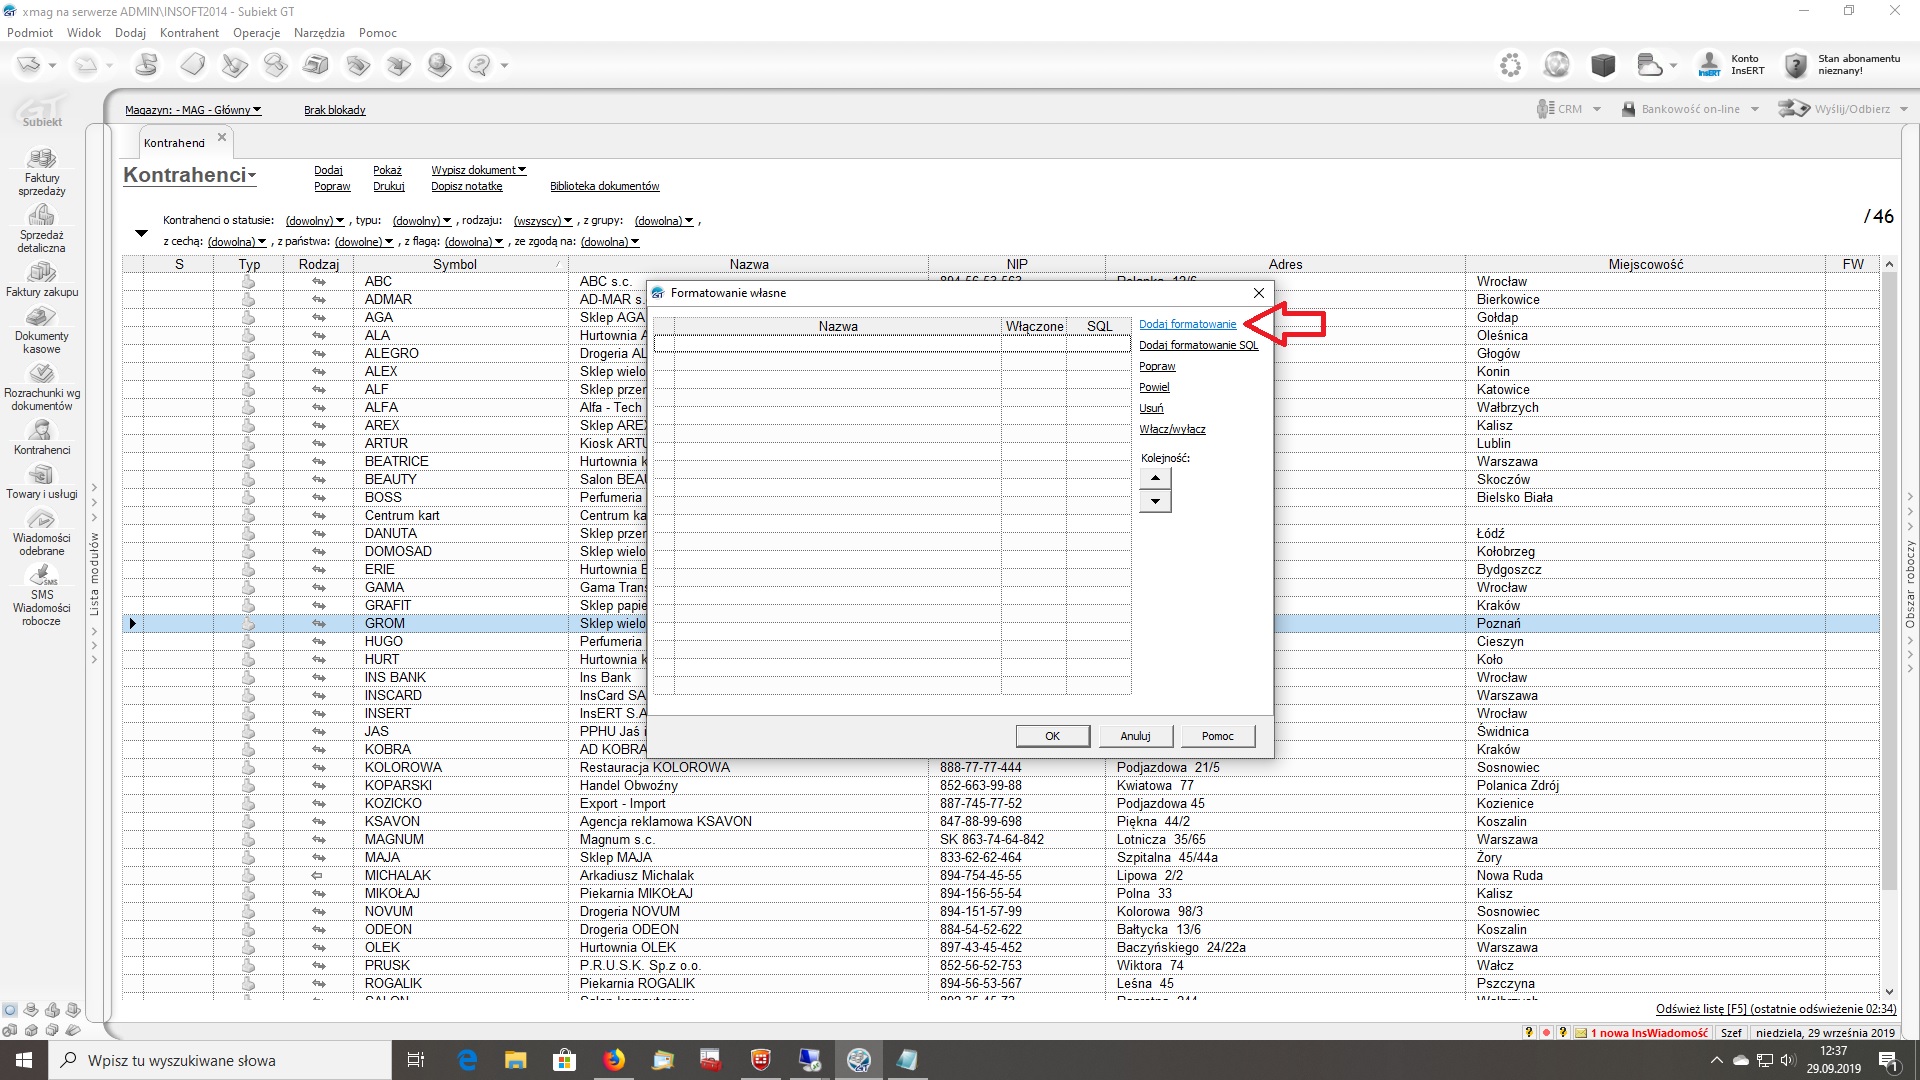
Task: Move order down with Kolejność arrow
Action: pyautogui.click(x=1155, y=501)
